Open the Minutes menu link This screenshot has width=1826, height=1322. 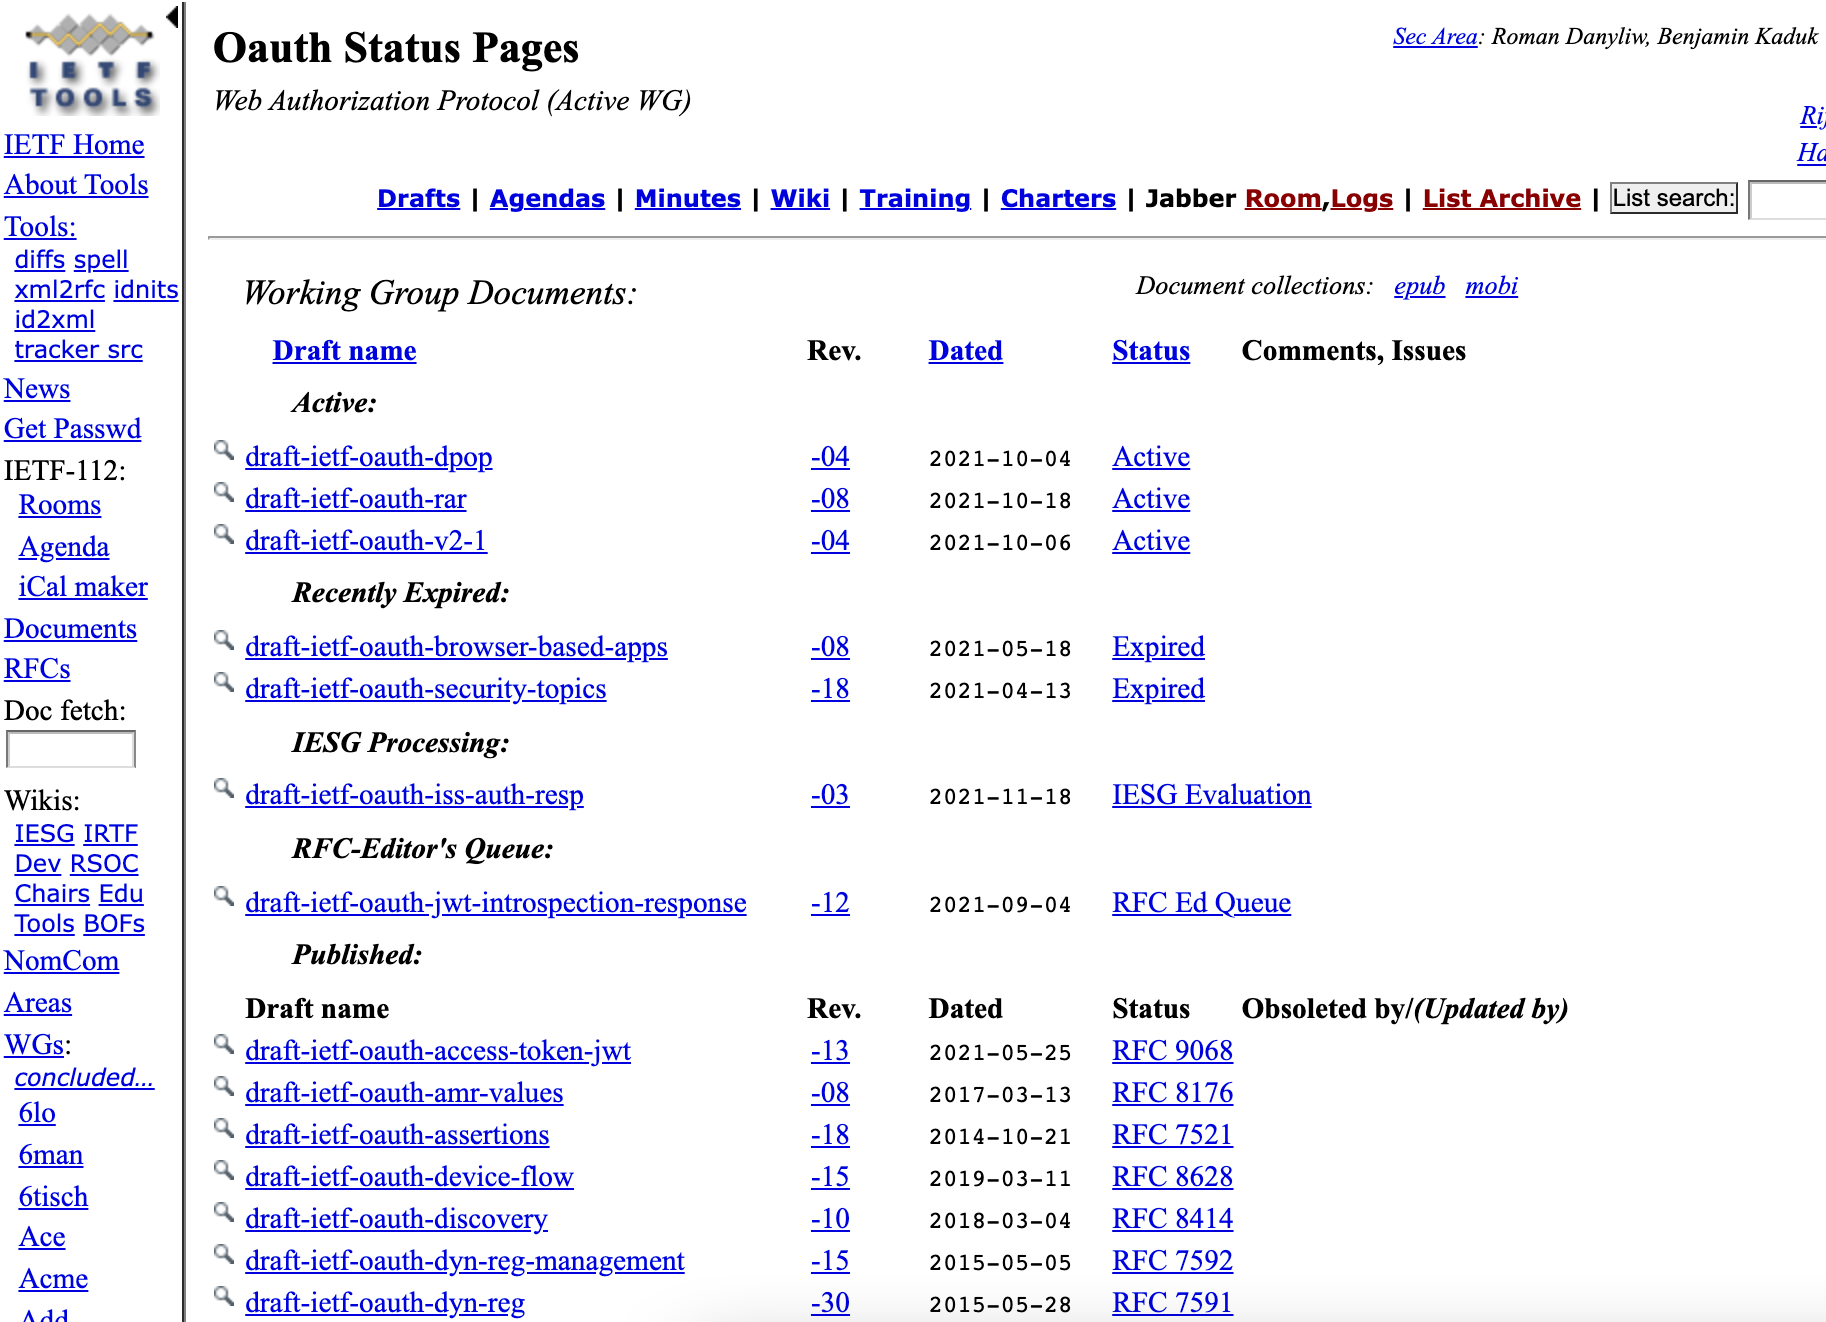tap(688, 198)
